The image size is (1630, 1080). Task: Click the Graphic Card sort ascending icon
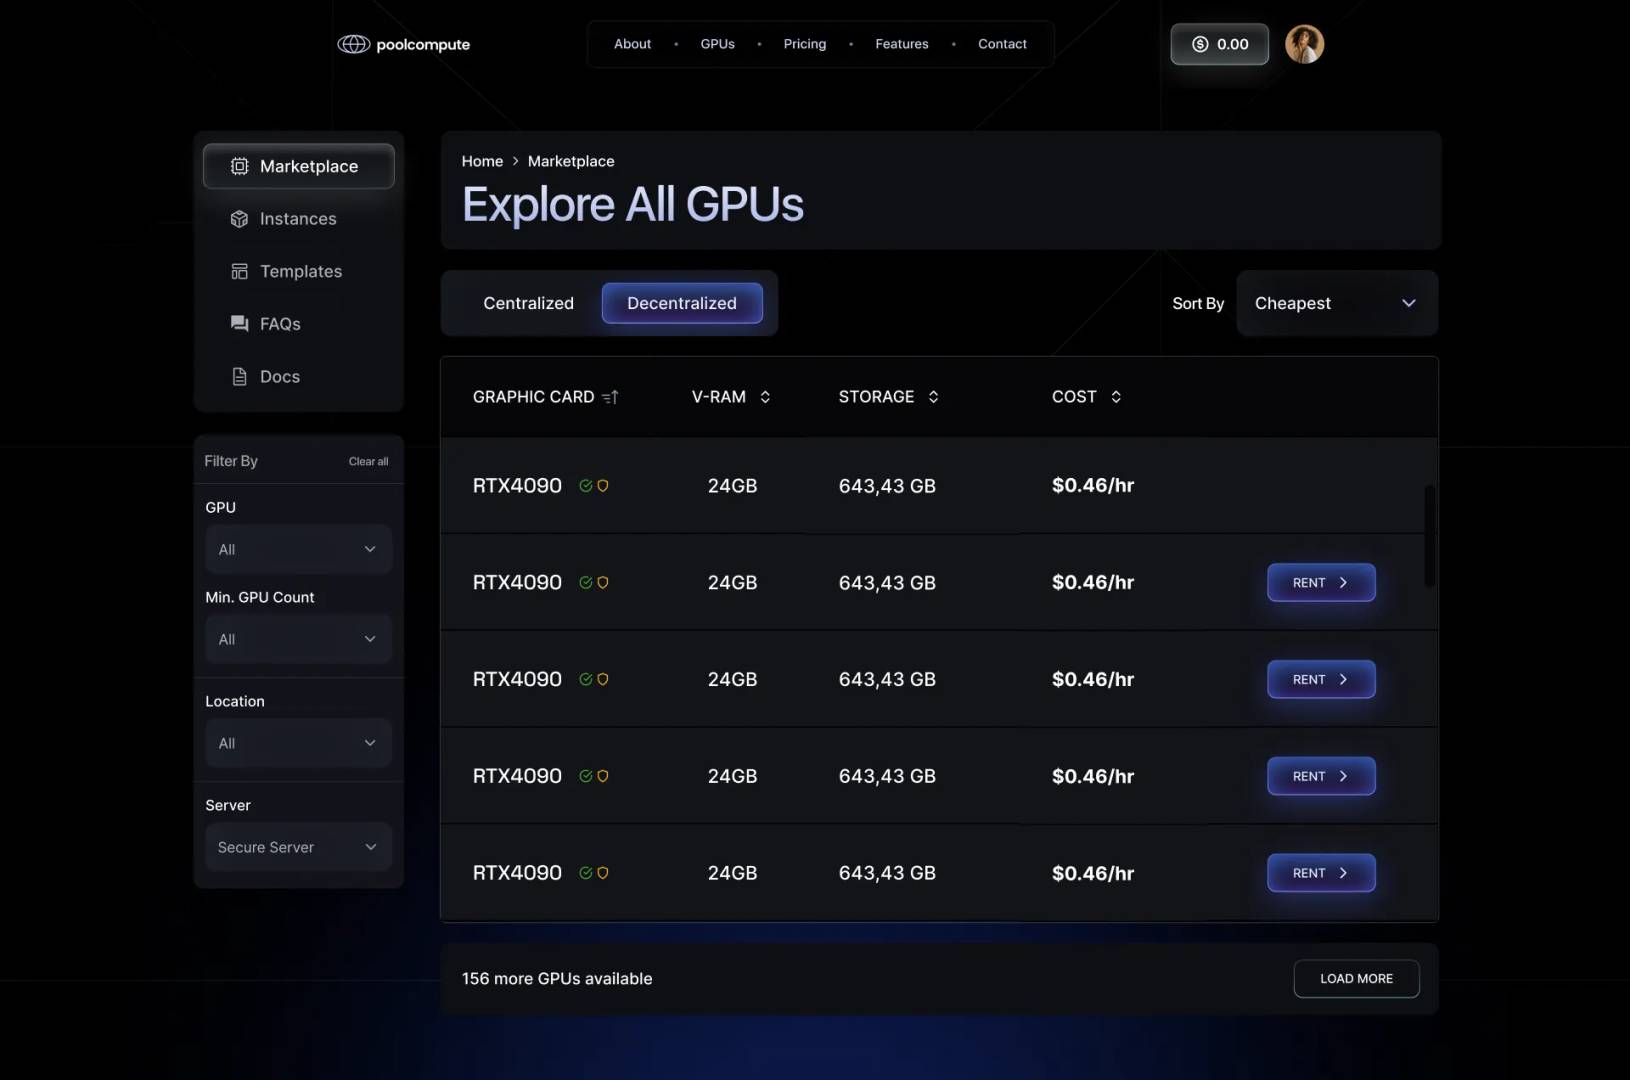[610, 397]
